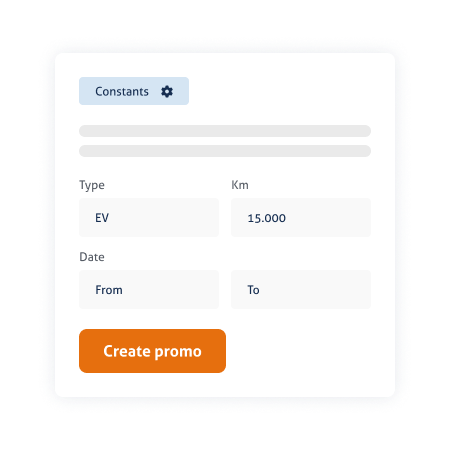Click the Date label
The width and height of the screenshot is (450, 450).
[x=92, y=257]
